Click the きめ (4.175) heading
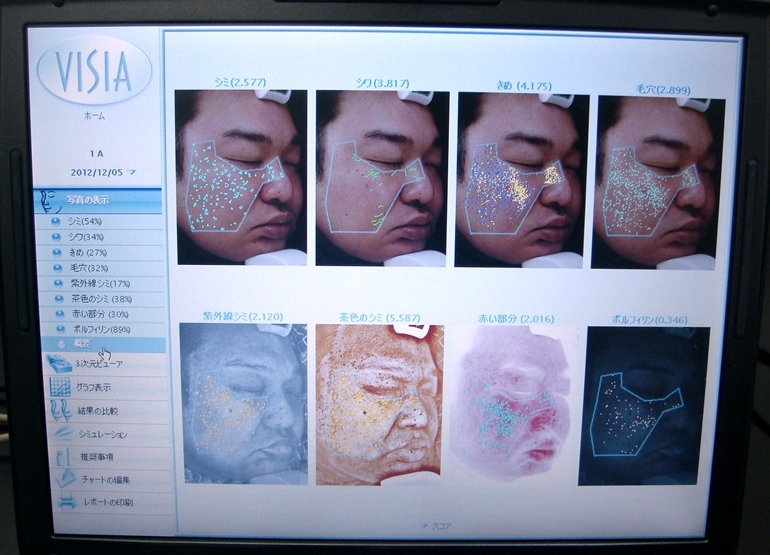770x555 pixels. pos(523,86)
